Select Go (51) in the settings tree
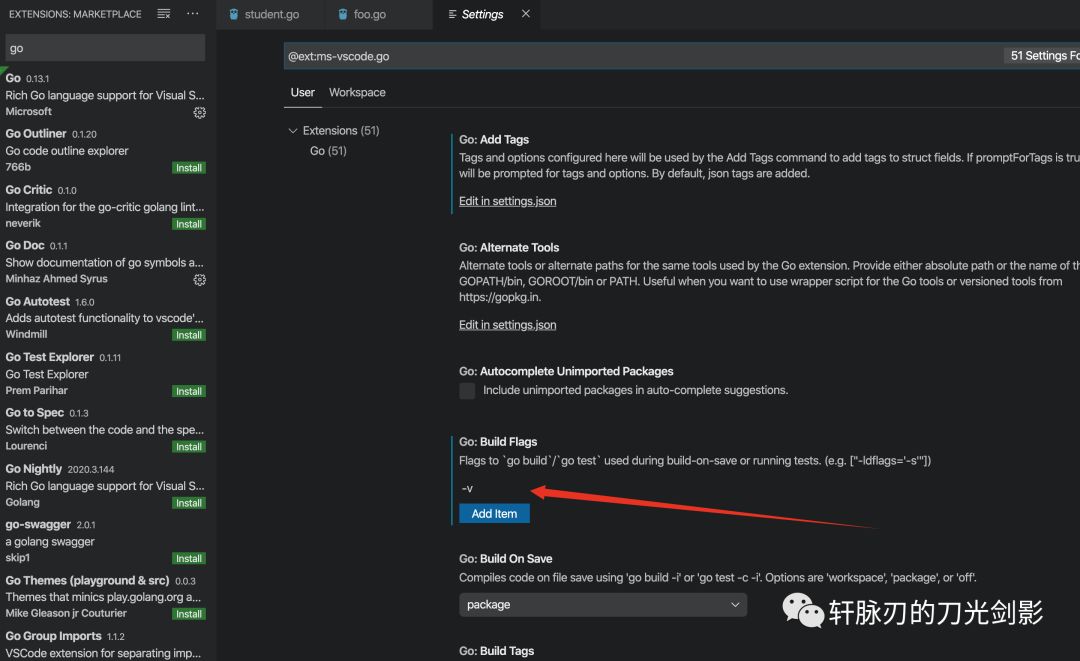The image size is (1080, 661). 328,151
